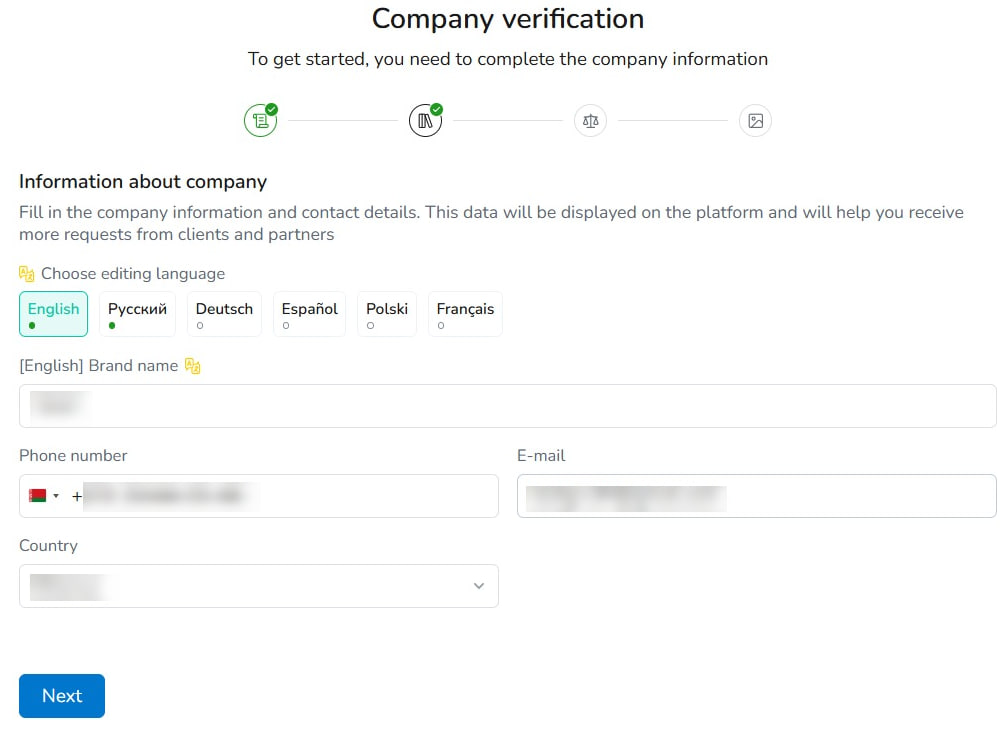The height and width of the screenshot is (729, 1004).
Task: Click the Belarus flag icon in phone field
Action: coord(37,496)
